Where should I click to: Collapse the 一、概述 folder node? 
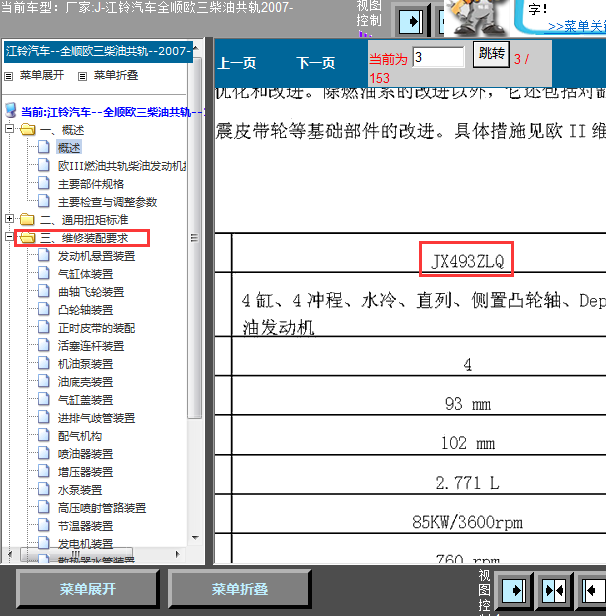click(9, 128)
